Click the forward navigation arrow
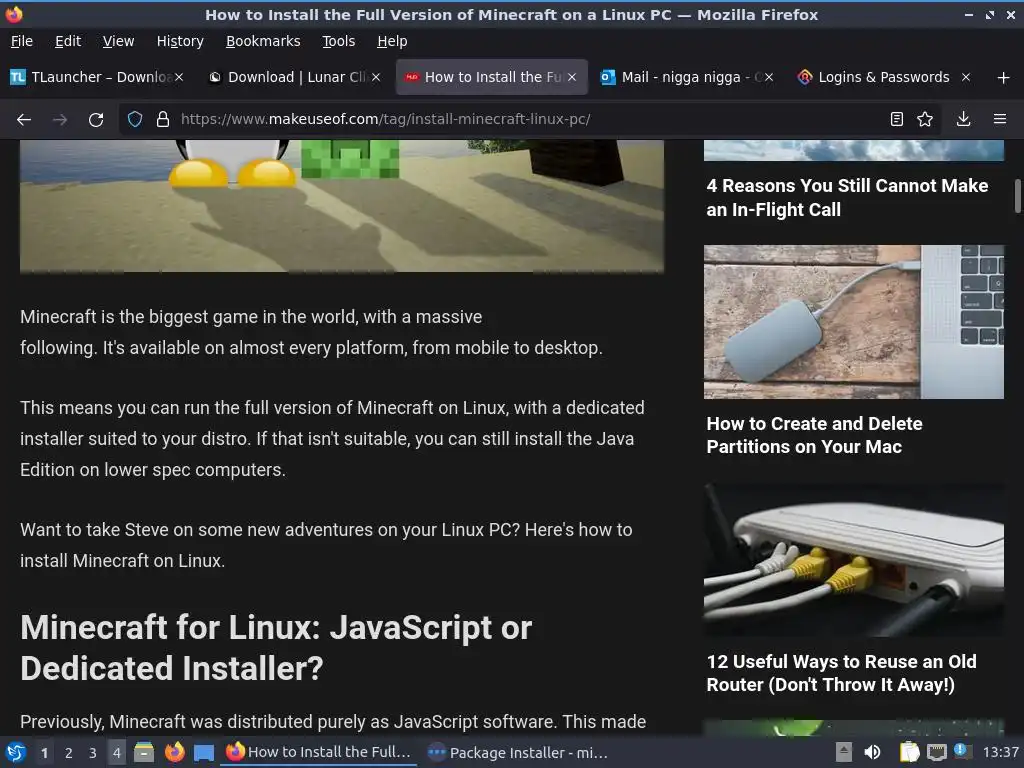This screenshot has height=768, width=1024. click(x=60, y=120)
